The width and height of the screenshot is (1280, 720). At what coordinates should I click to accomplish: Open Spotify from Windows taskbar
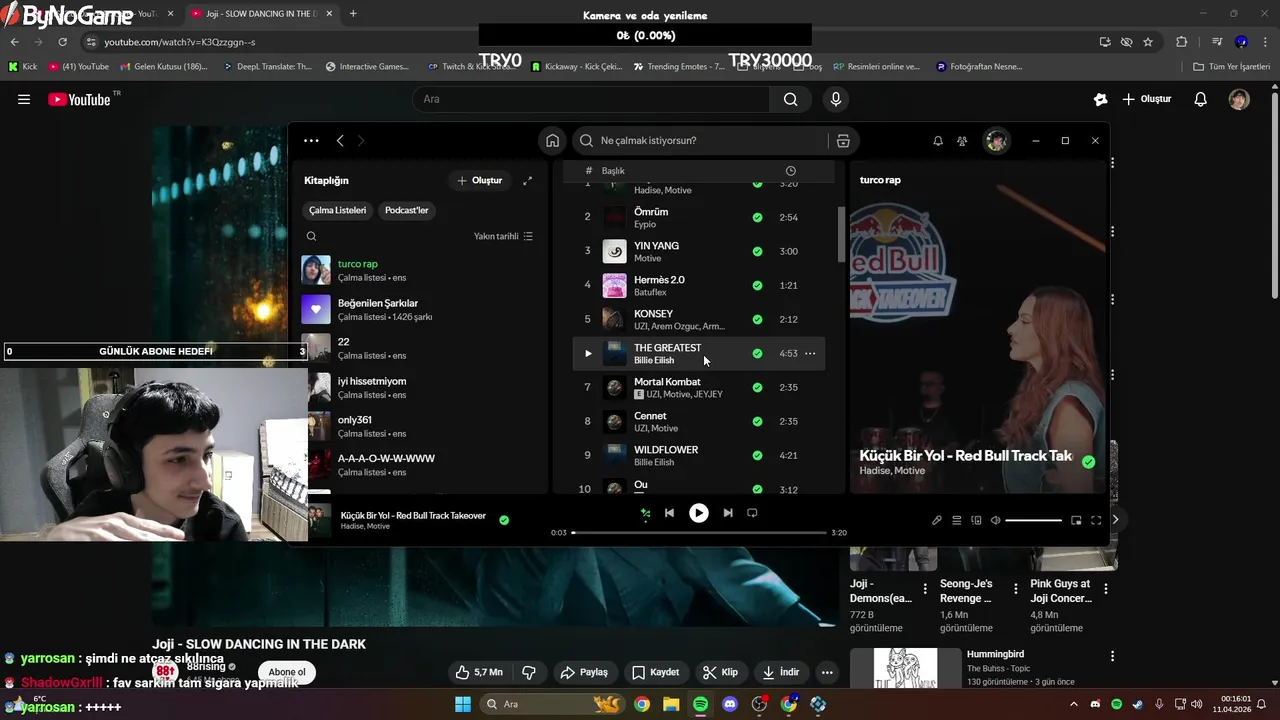click(701, 704)
